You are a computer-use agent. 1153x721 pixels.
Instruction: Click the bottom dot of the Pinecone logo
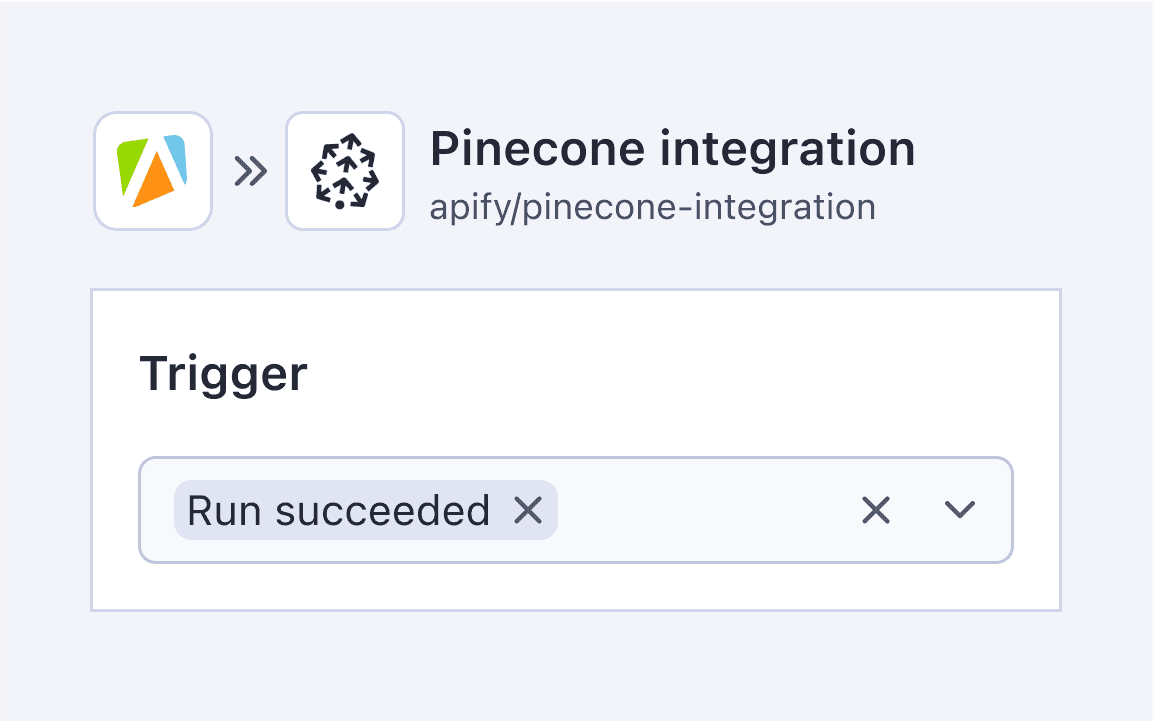click(x=339, y=204)
